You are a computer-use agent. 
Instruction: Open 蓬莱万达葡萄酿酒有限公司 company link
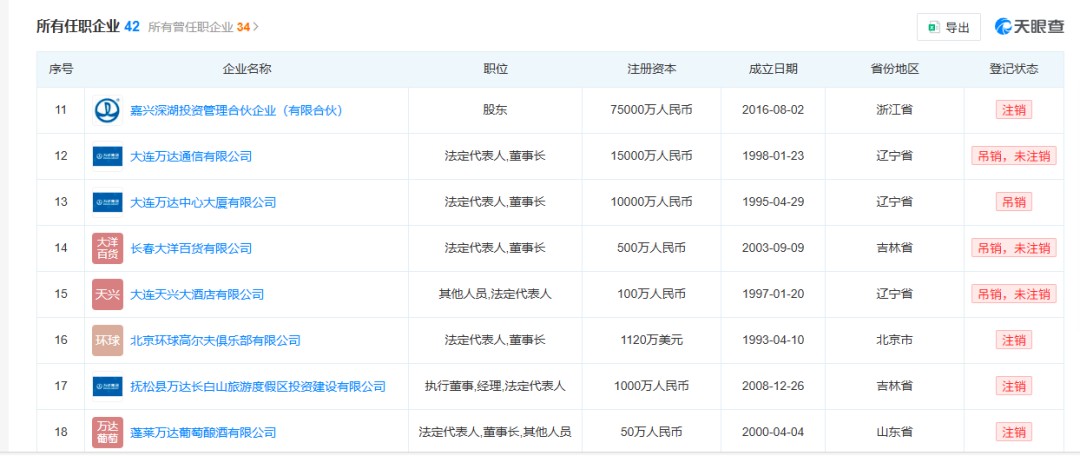tap(203, 432)
